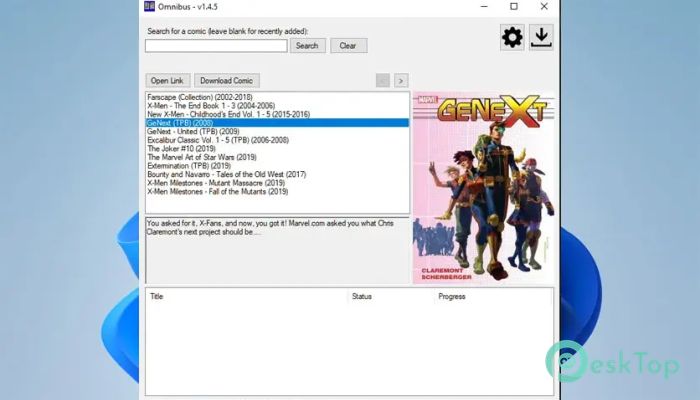Maximize the Omnibus window
Image resolution: width=700 pixels, height=400 pixels.
[x=514, y=7]
